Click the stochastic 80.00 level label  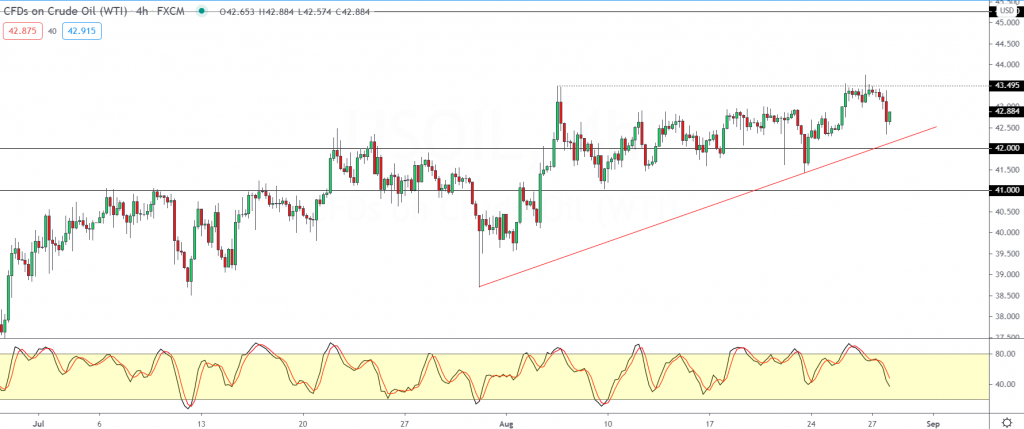(1003, 354)
